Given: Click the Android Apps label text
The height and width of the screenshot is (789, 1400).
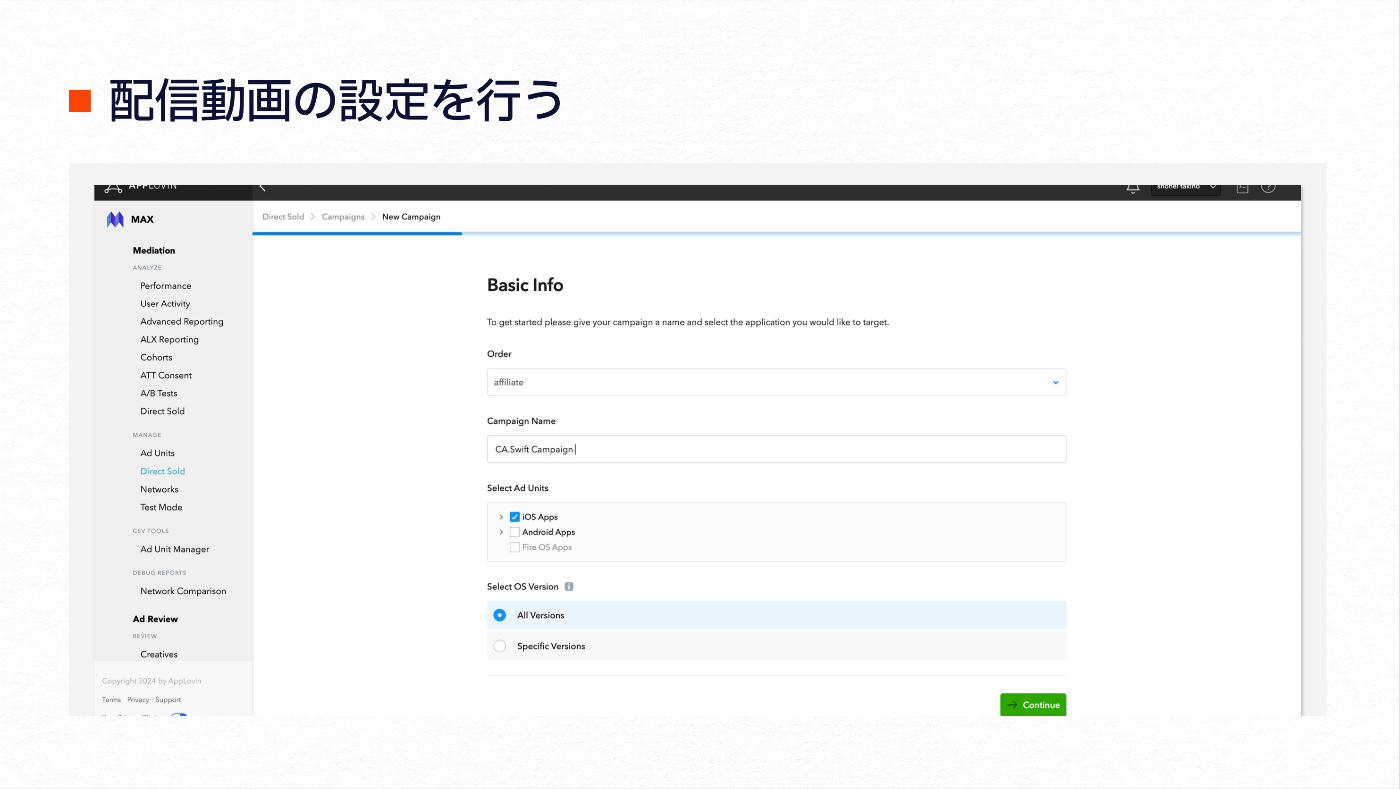Looking at the screenshot, I should 549,532.
